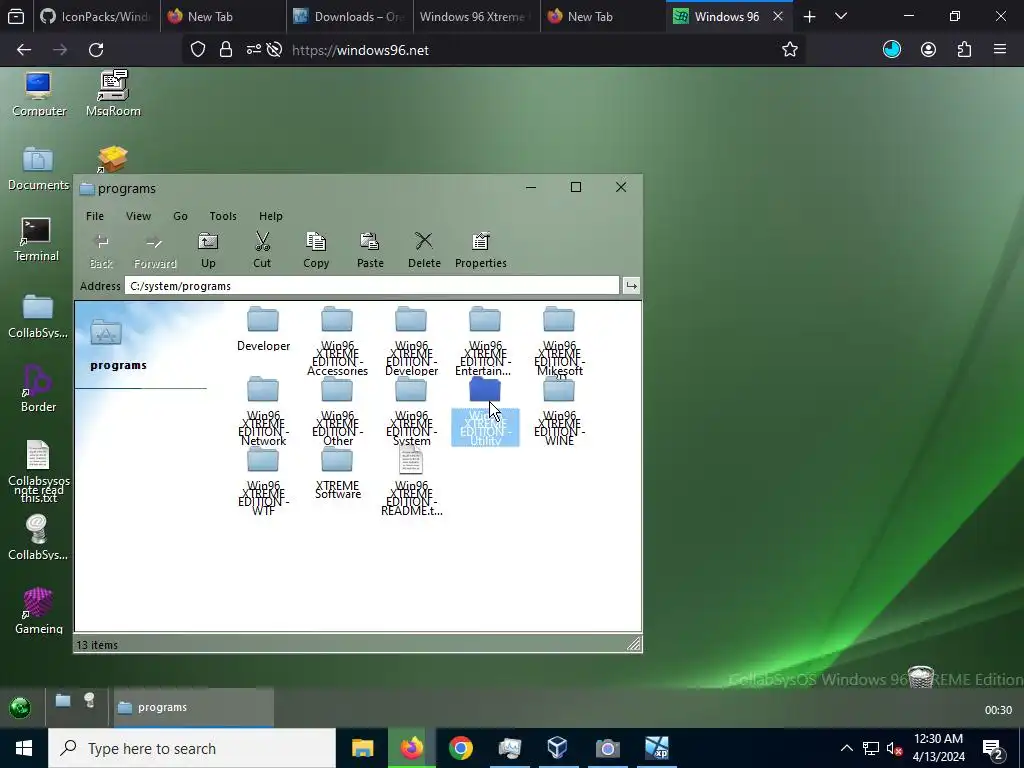Open the package box desktop shortcut
Screen dimensions: 1024x768
[112, 159]
